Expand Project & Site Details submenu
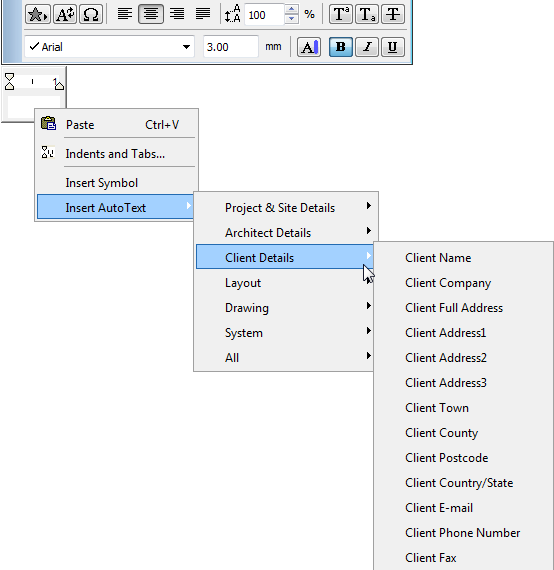Image resolution: width=554 pixels, height=570 pixels. [x=285, y=208]
